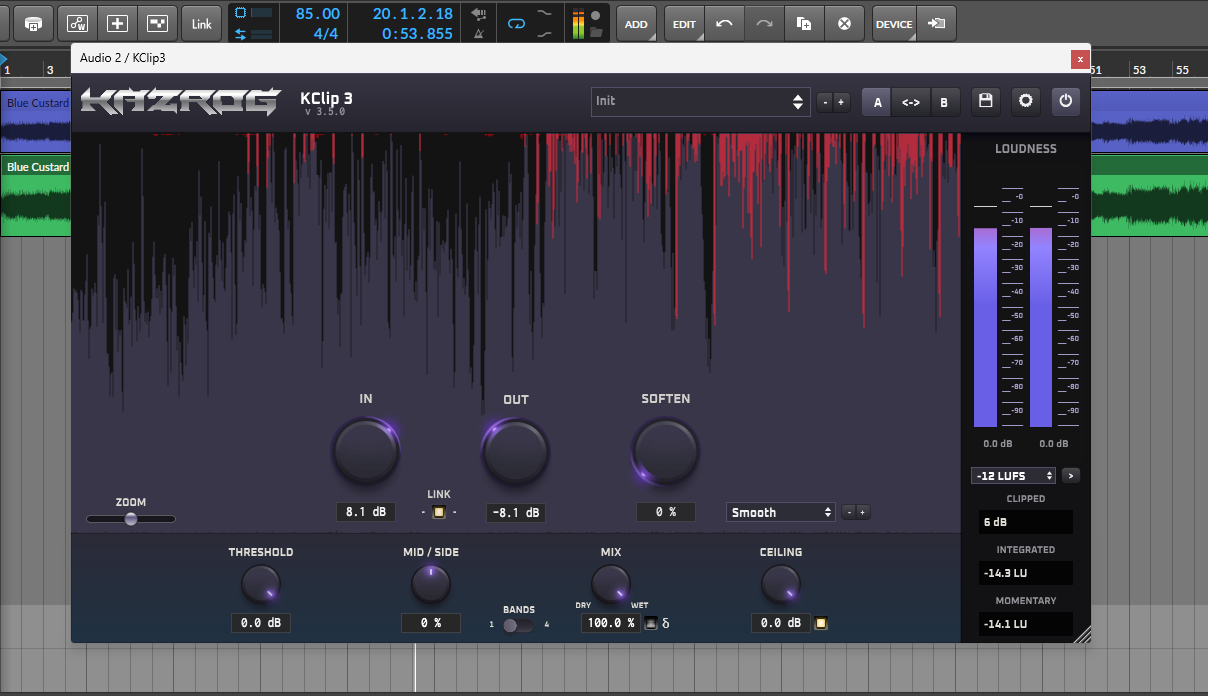Click the printer-like icon in DAW toolbar
The height and width of the screenshot is (696, 1208).
click(x=34, y=23)
